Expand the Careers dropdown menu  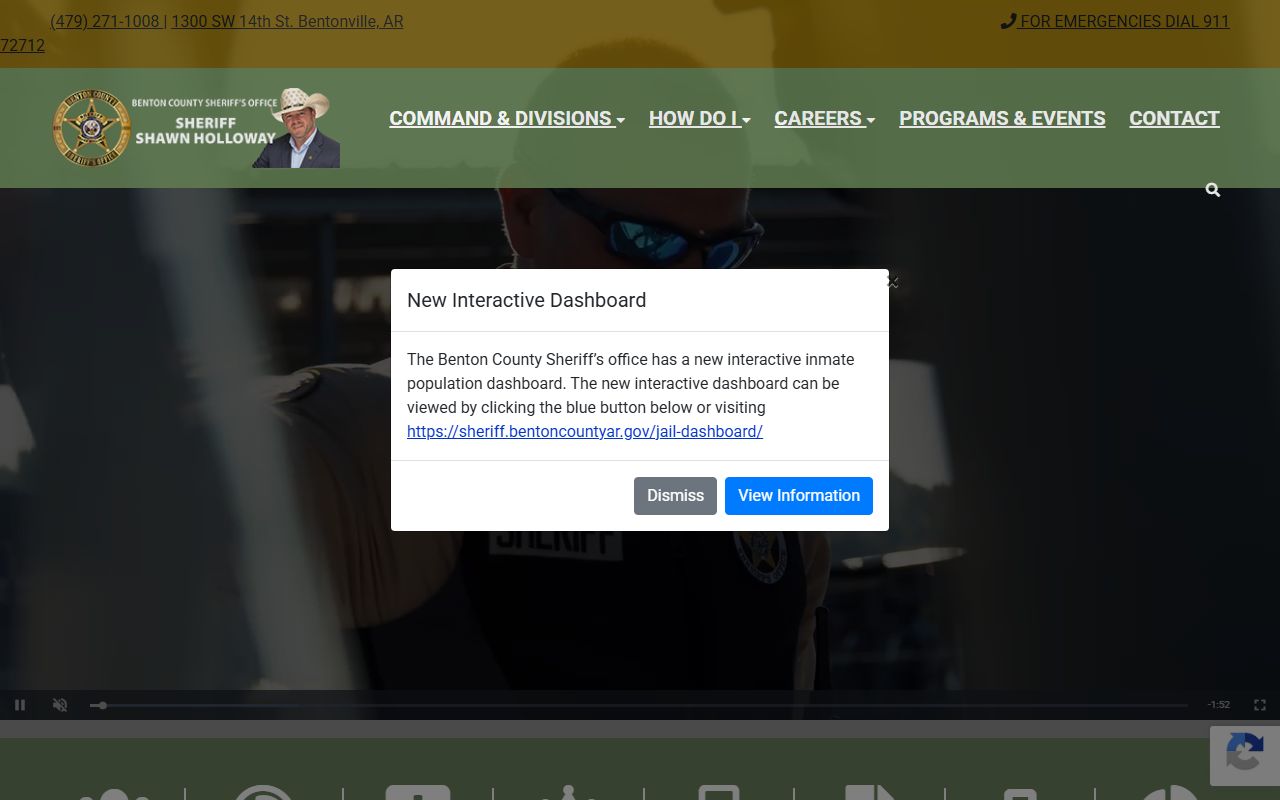[x=824, y=118]
